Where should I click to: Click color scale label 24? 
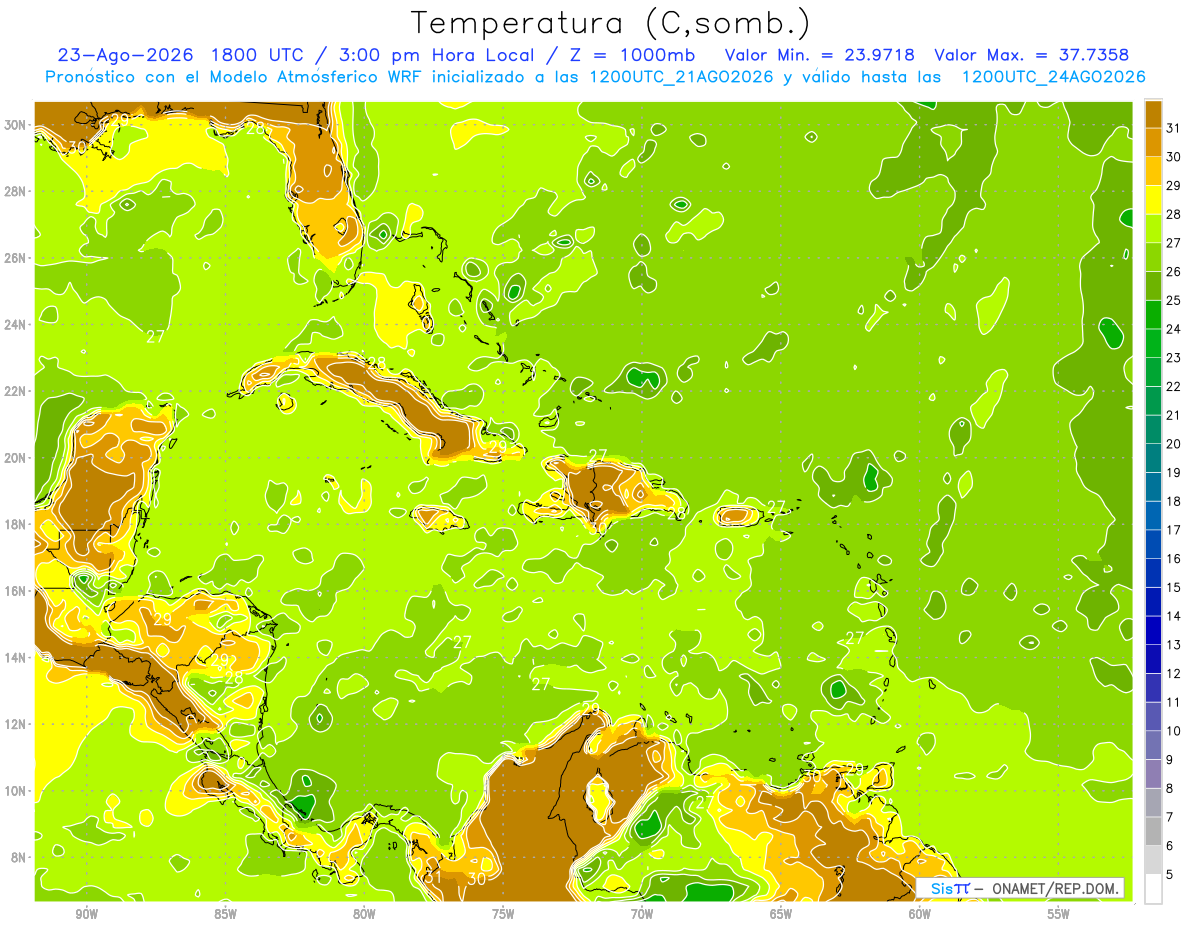tap(1174, 330)
